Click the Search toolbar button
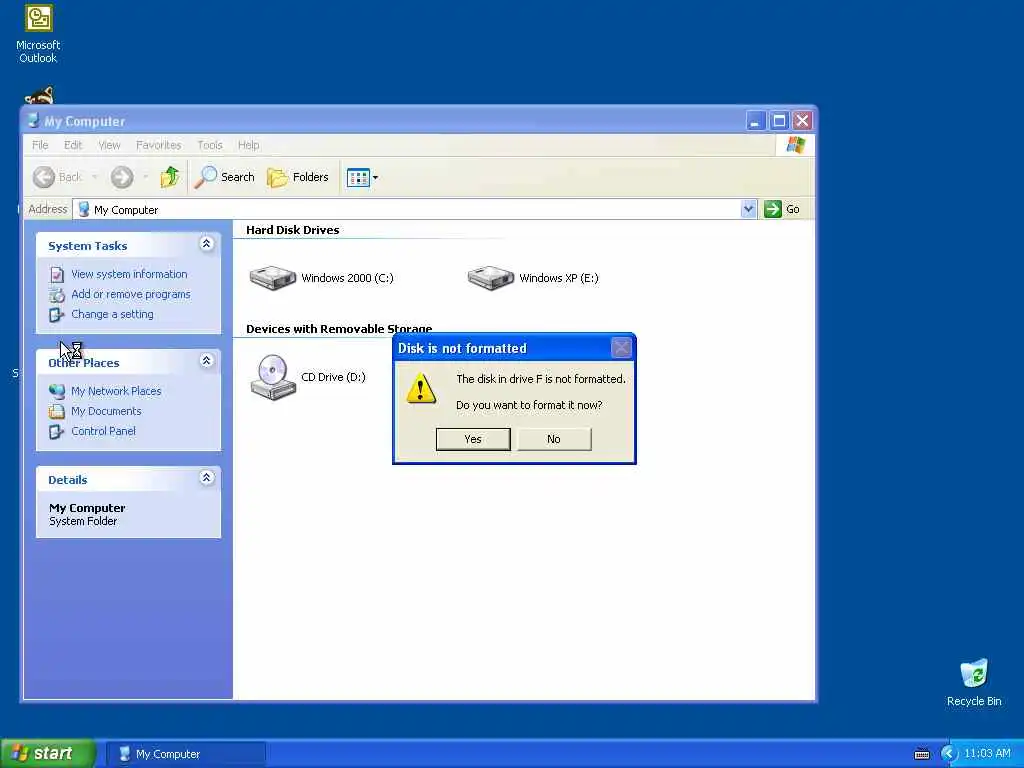Screen dimensions: 1024x768 [x=225, y=177]
